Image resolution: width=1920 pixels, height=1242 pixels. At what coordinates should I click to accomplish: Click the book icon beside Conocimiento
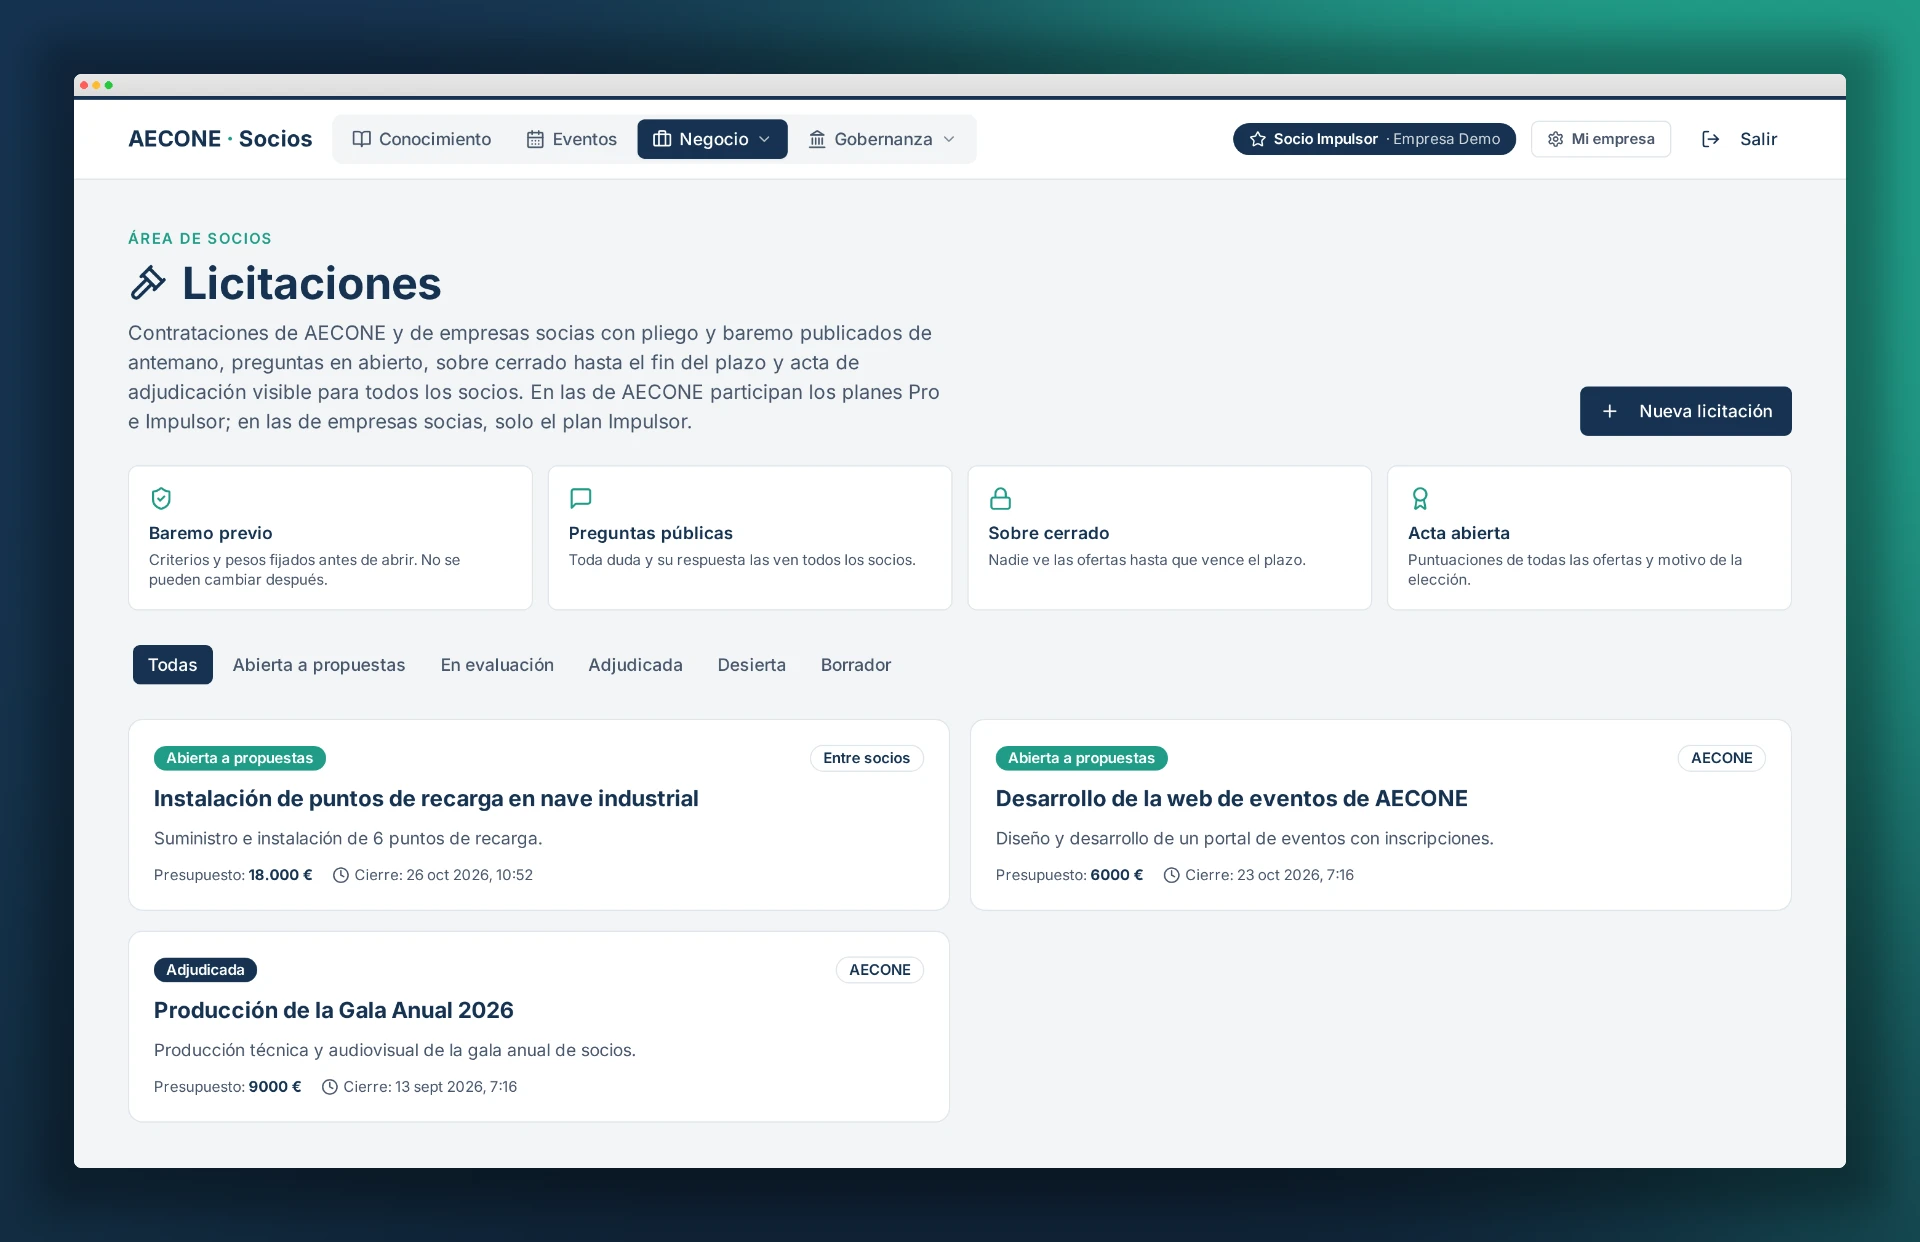tap(361, 139)
